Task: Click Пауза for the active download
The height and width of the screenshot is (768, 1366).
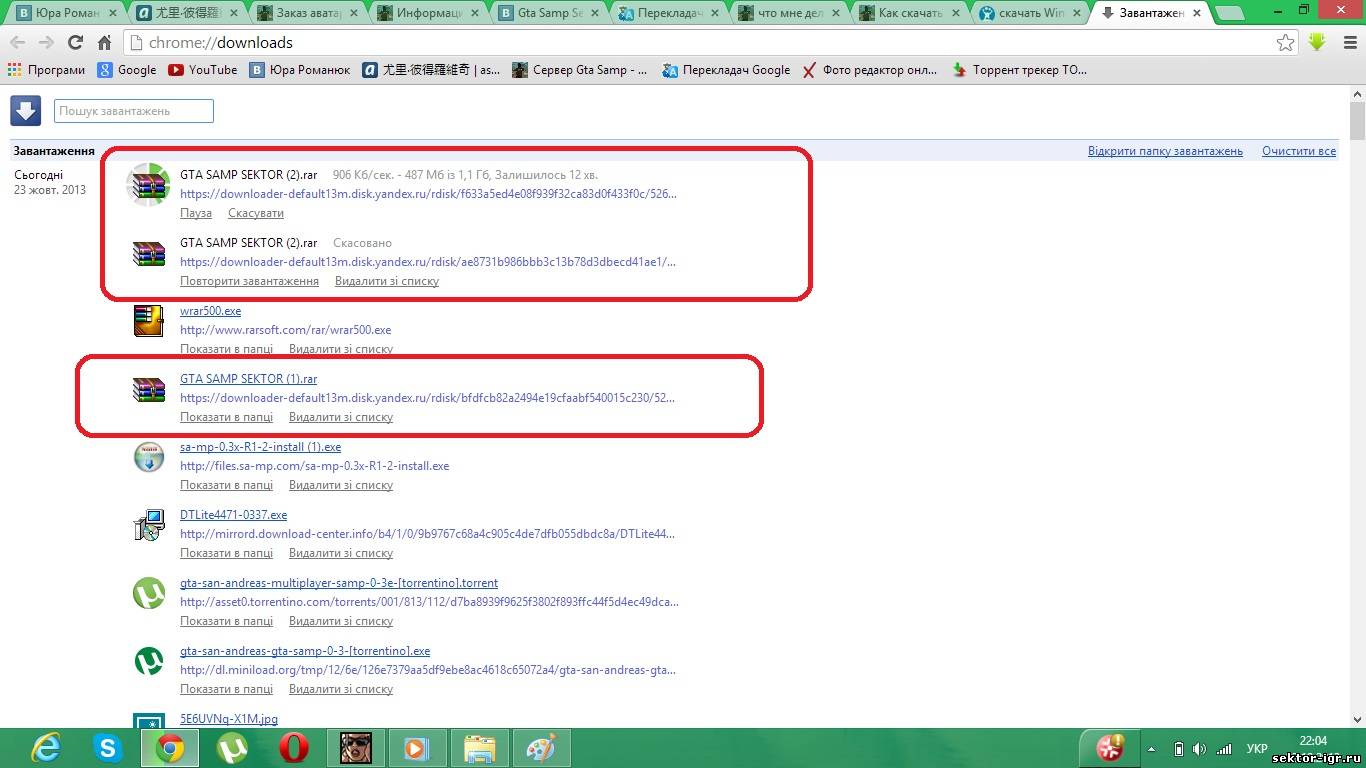Action: click(196, 213)
